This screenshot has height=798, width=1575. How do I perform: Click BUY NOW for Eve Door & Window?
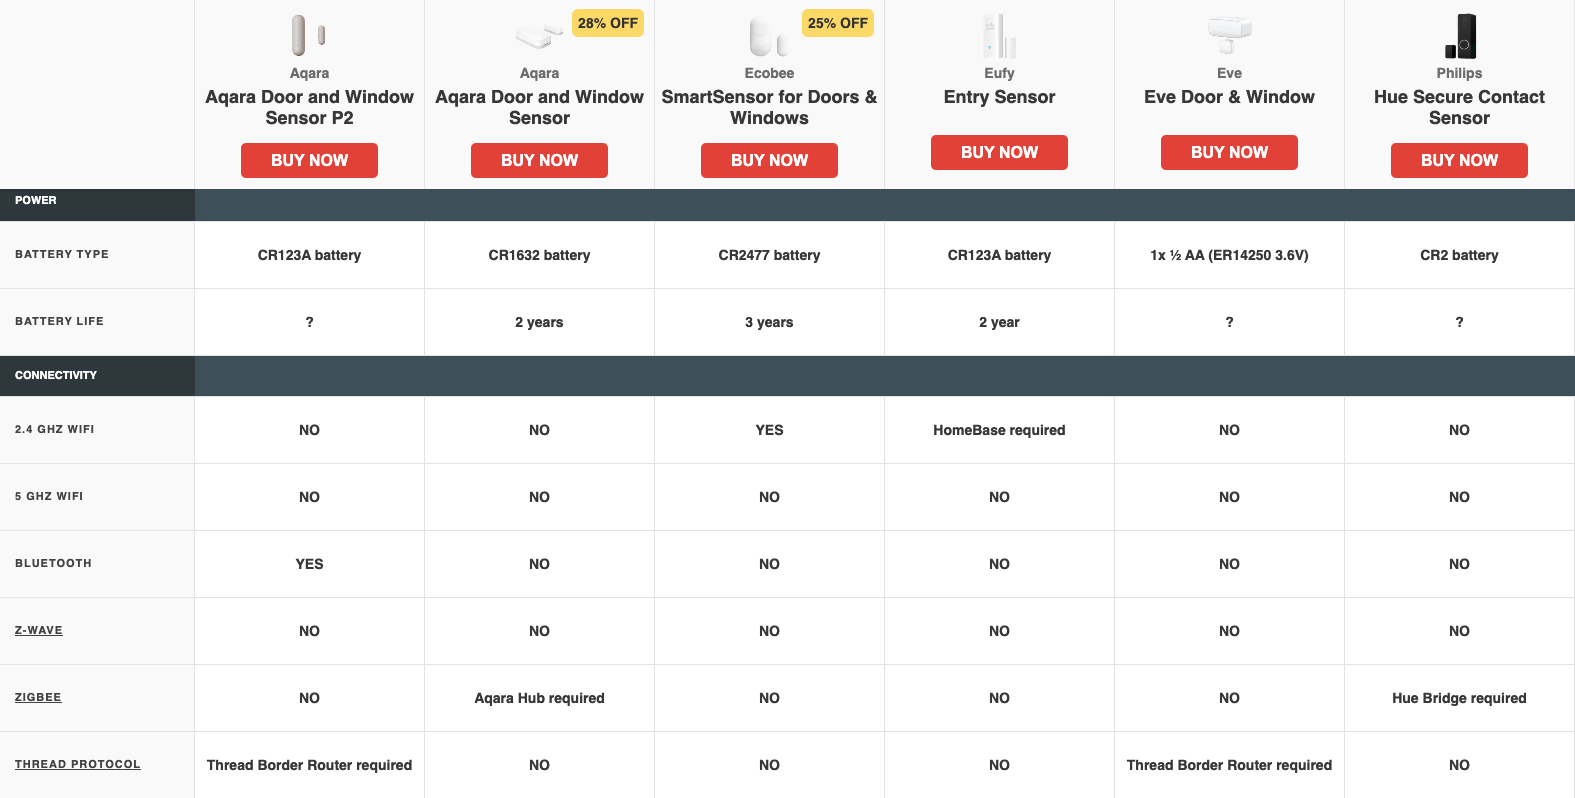tap(1229, 152)
